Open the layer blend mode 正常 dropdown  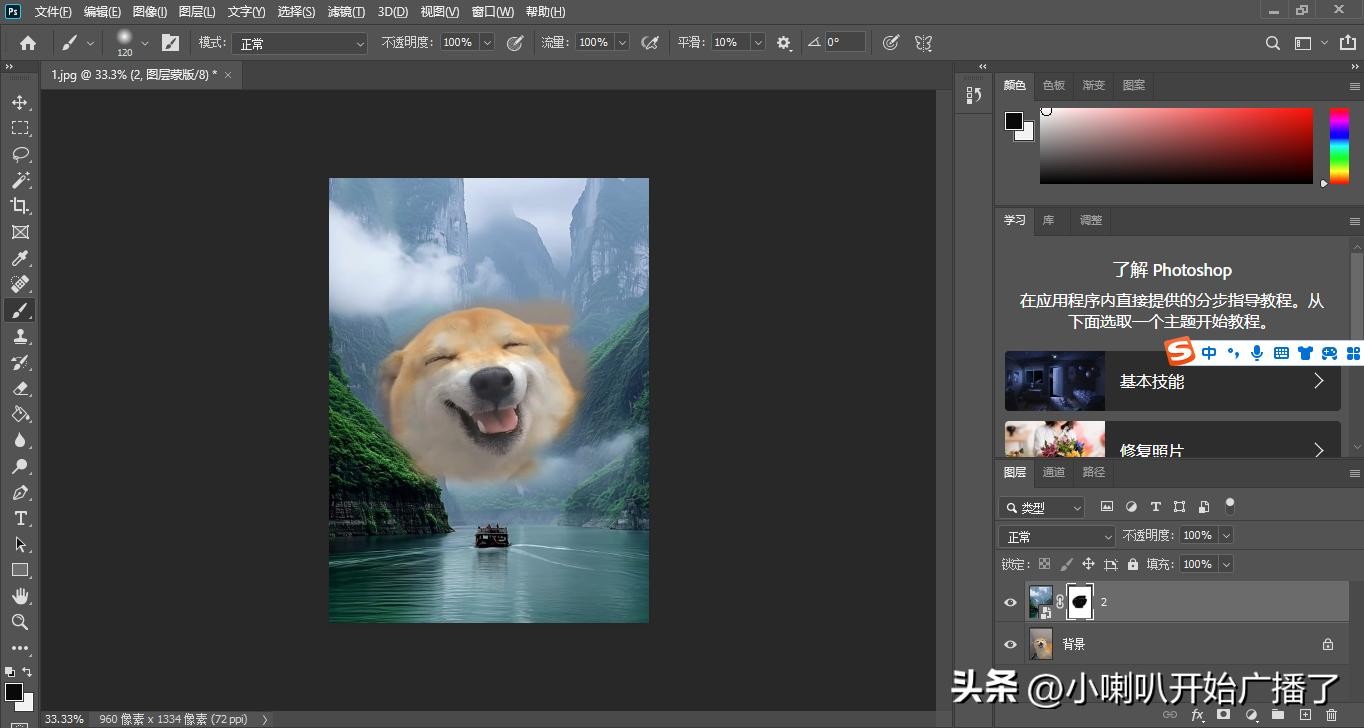point(1058,537)
